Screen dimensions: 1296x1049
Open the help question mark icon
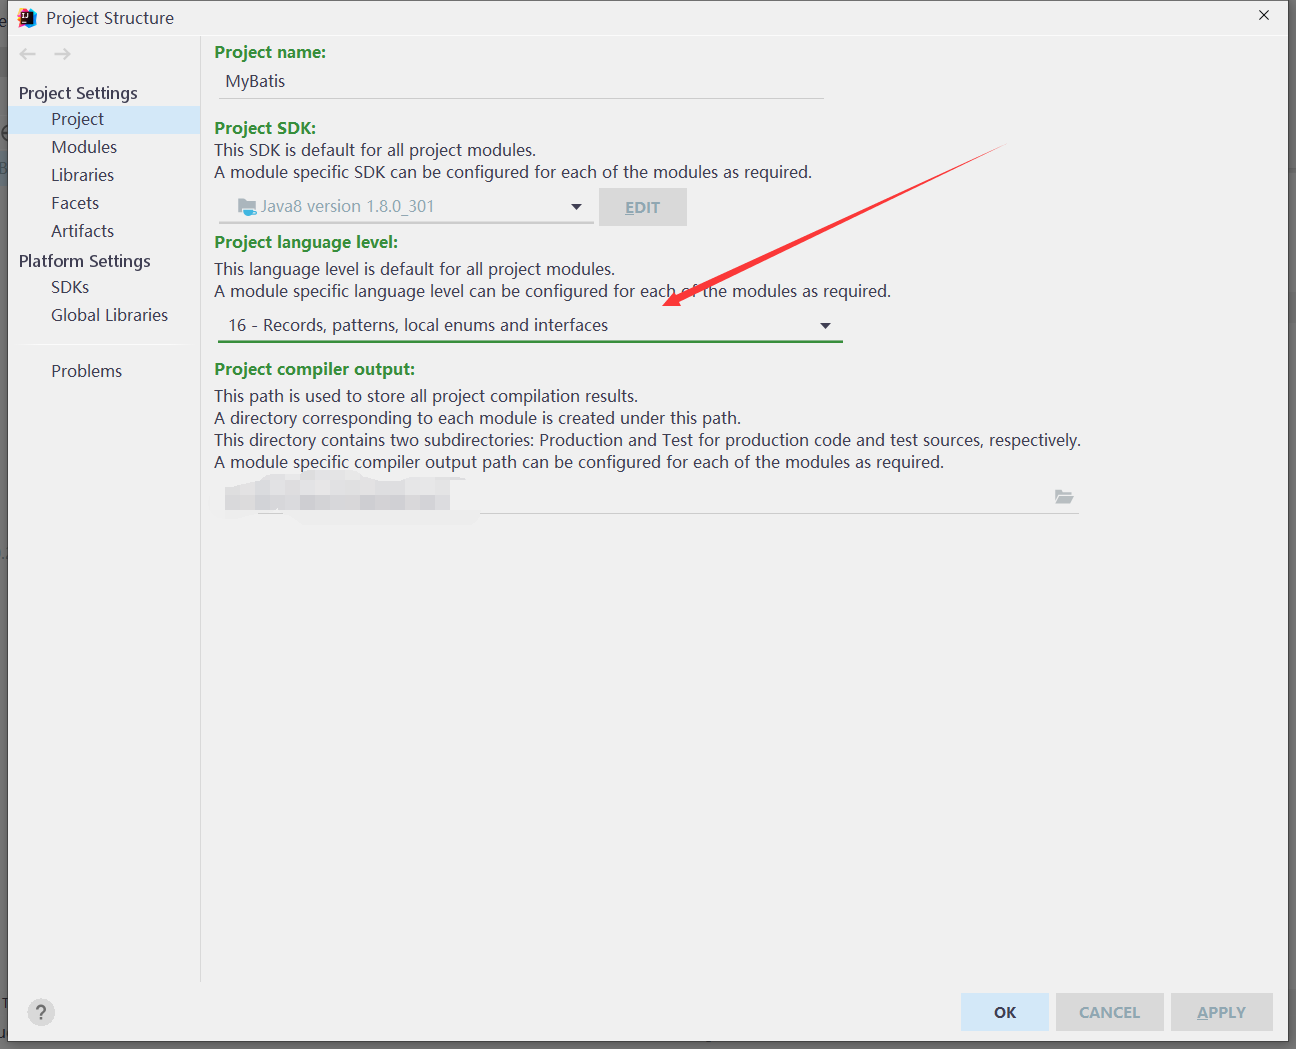pos(41,1012)
